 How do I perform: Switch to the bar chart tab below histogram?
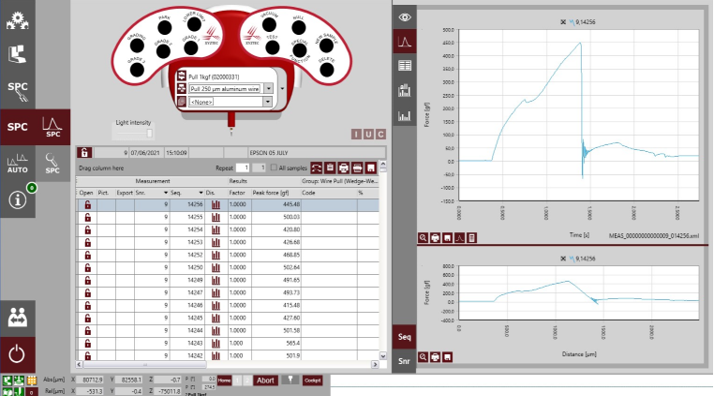tap(404, 115)
